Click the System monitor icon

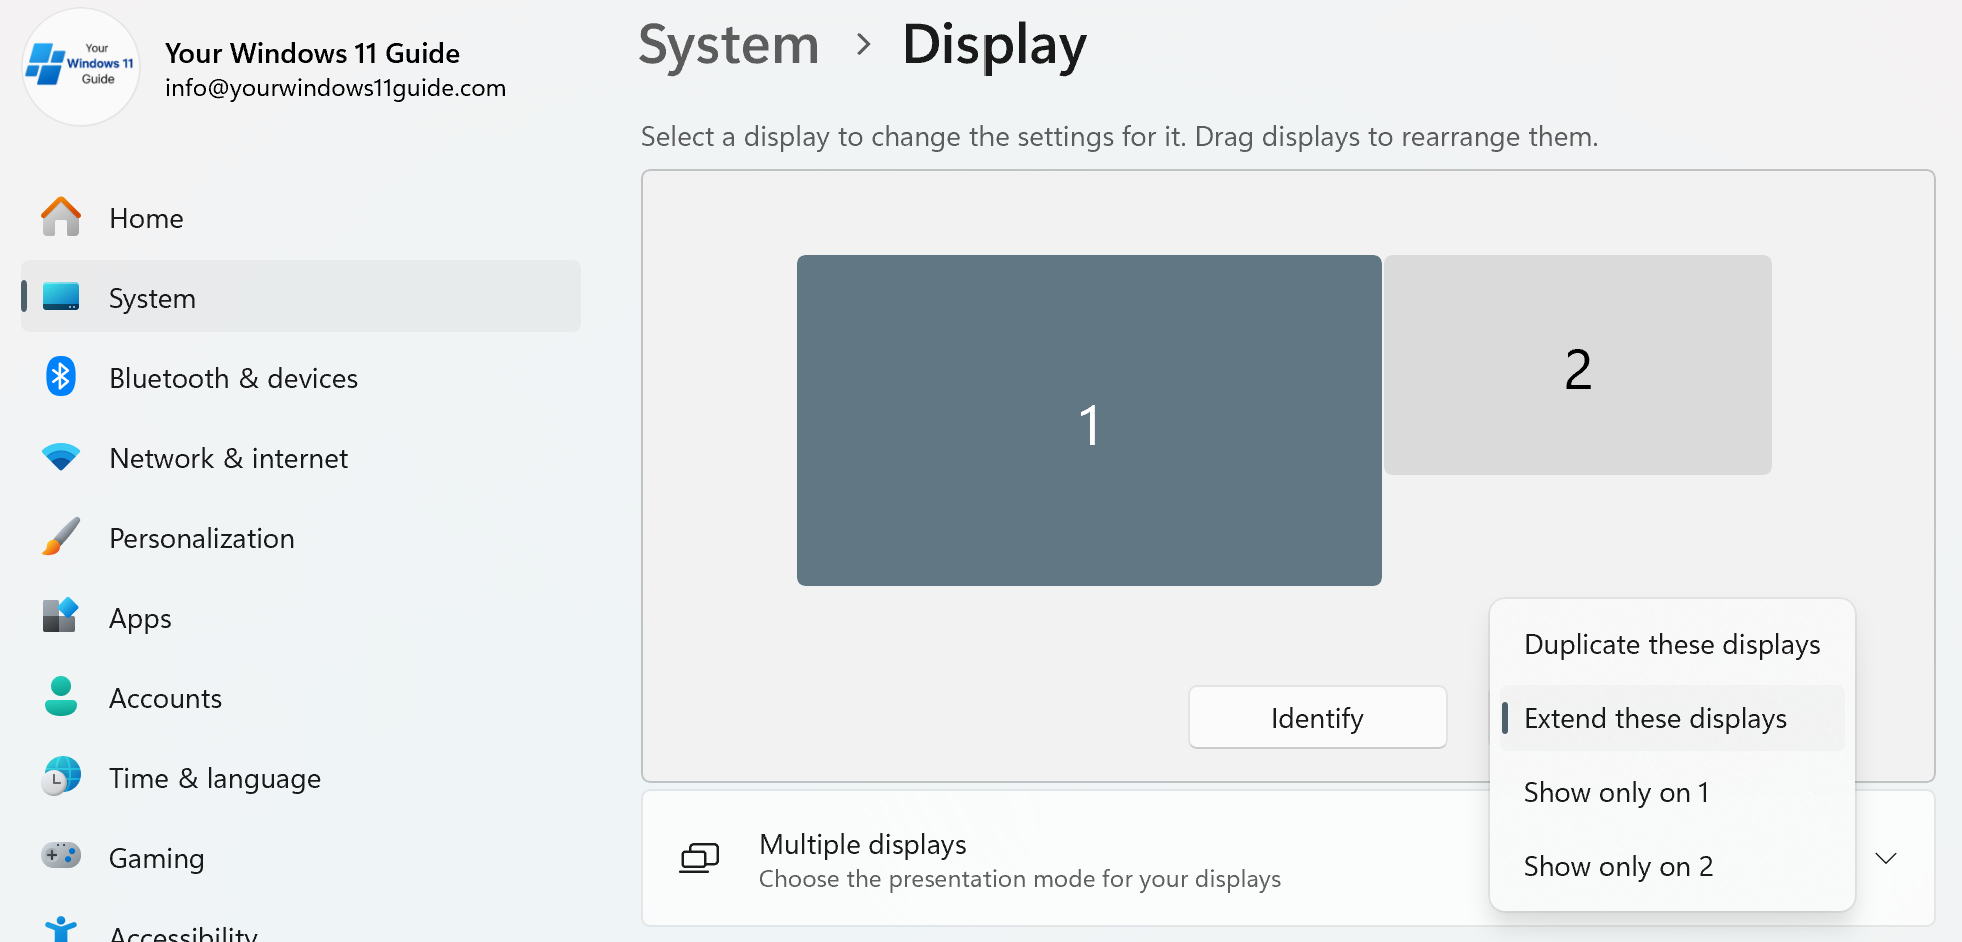click(61, 297)
